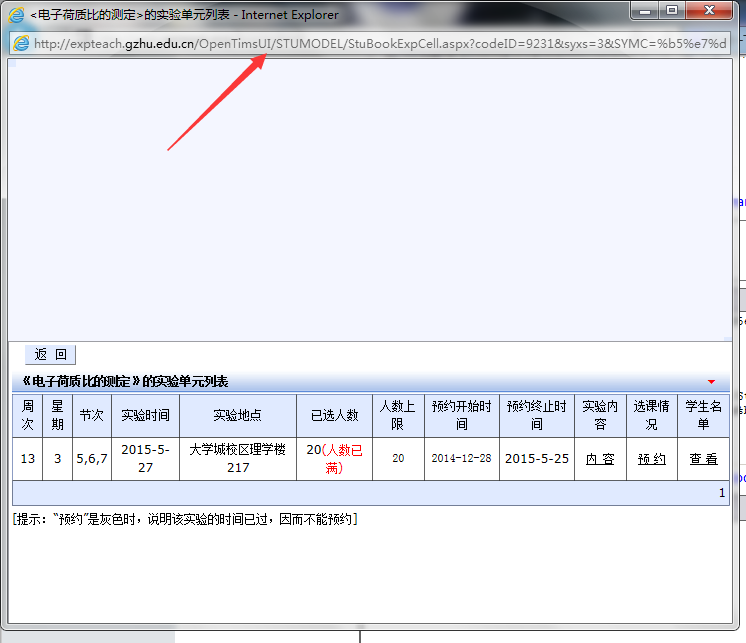Click the 《电子荷质比的测定》的实验单元列表 heading
746x643 pixels.
coord(125,381)
